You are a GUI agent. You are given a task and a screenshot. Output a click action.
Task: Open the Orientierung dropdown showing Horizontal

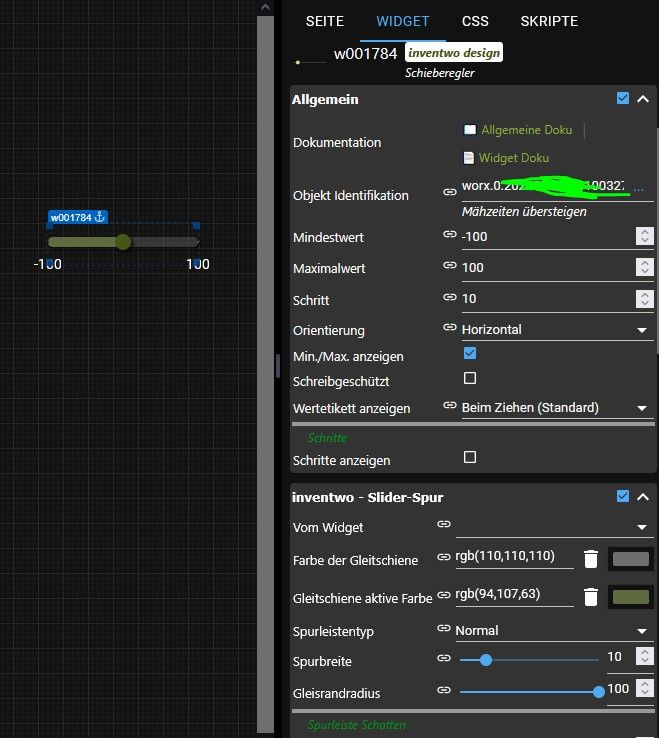(557, 329)
